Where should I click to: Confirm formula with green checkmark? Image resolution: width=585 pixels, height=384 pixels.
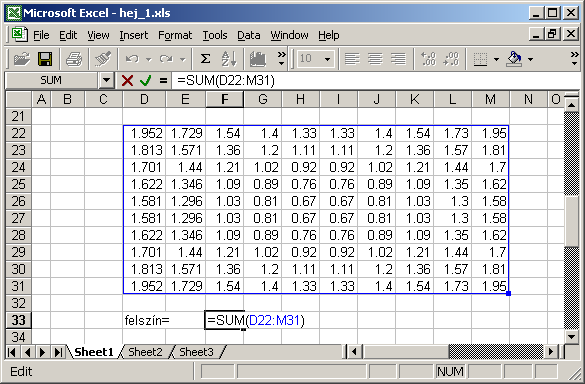146,80
